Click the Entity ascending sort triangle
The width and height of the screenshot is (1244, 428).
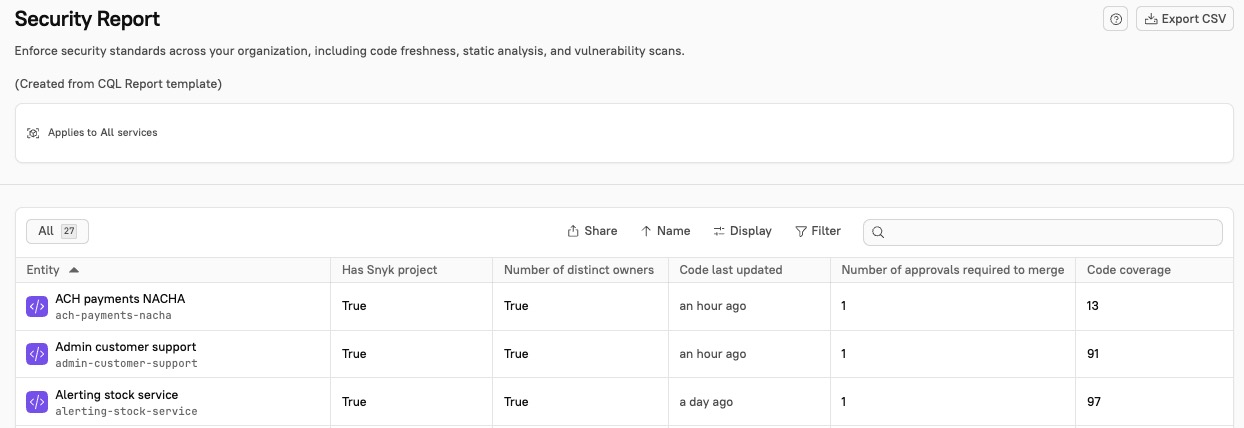click(74, 270)
